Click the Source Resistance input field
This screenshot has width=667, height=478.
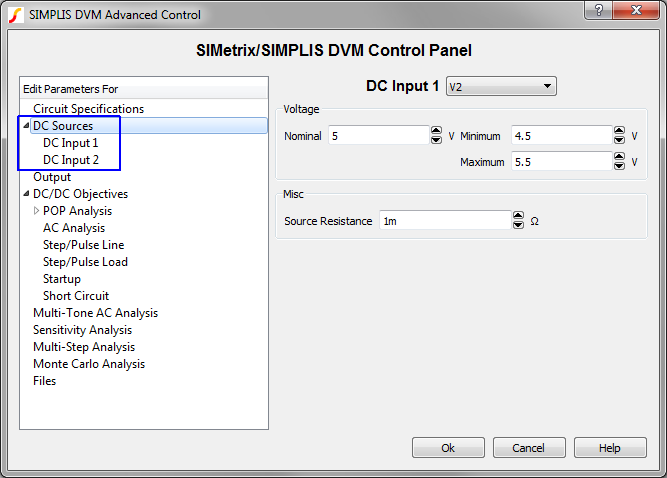pyautogui.click(x=445, y=221)
